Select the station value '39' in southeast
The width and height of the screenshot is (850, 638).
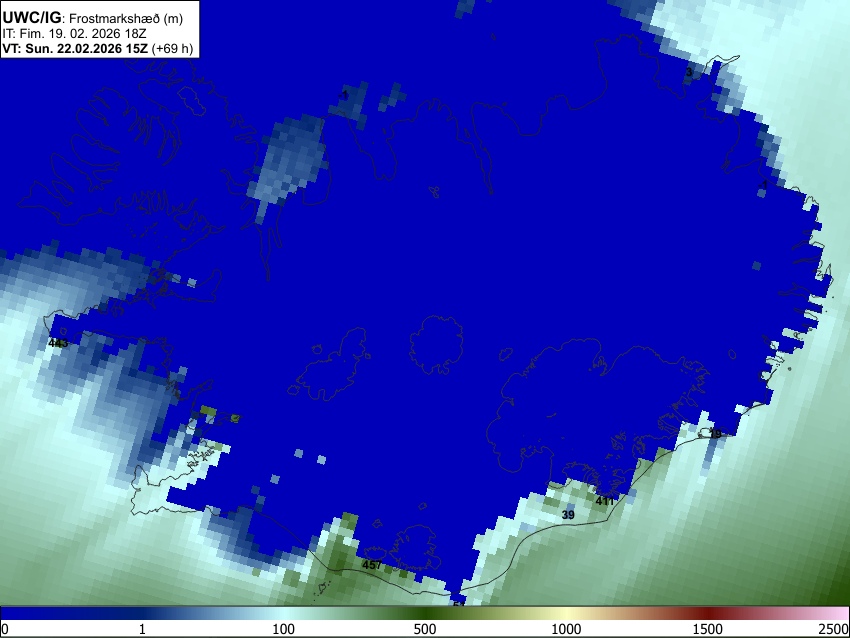568,515
